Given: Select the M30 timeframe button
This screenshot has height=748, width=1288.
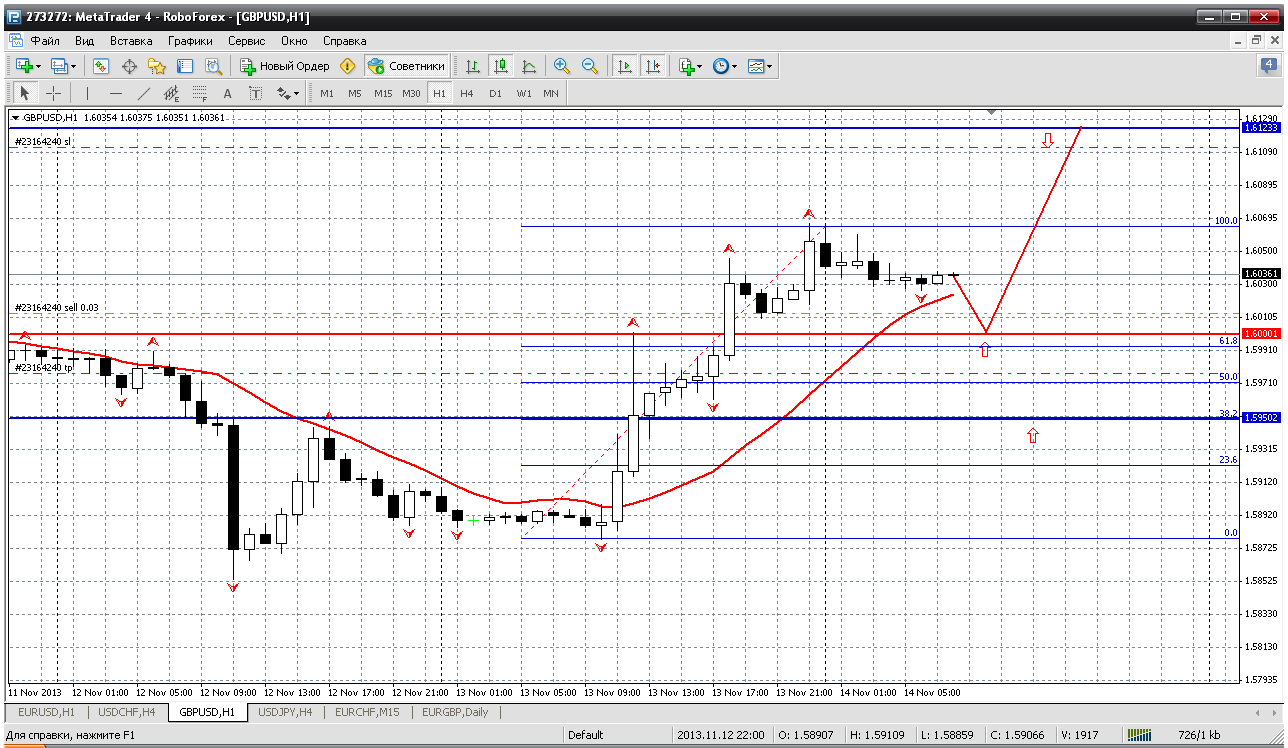Looking at the screenshot, I should pos(411,93).
